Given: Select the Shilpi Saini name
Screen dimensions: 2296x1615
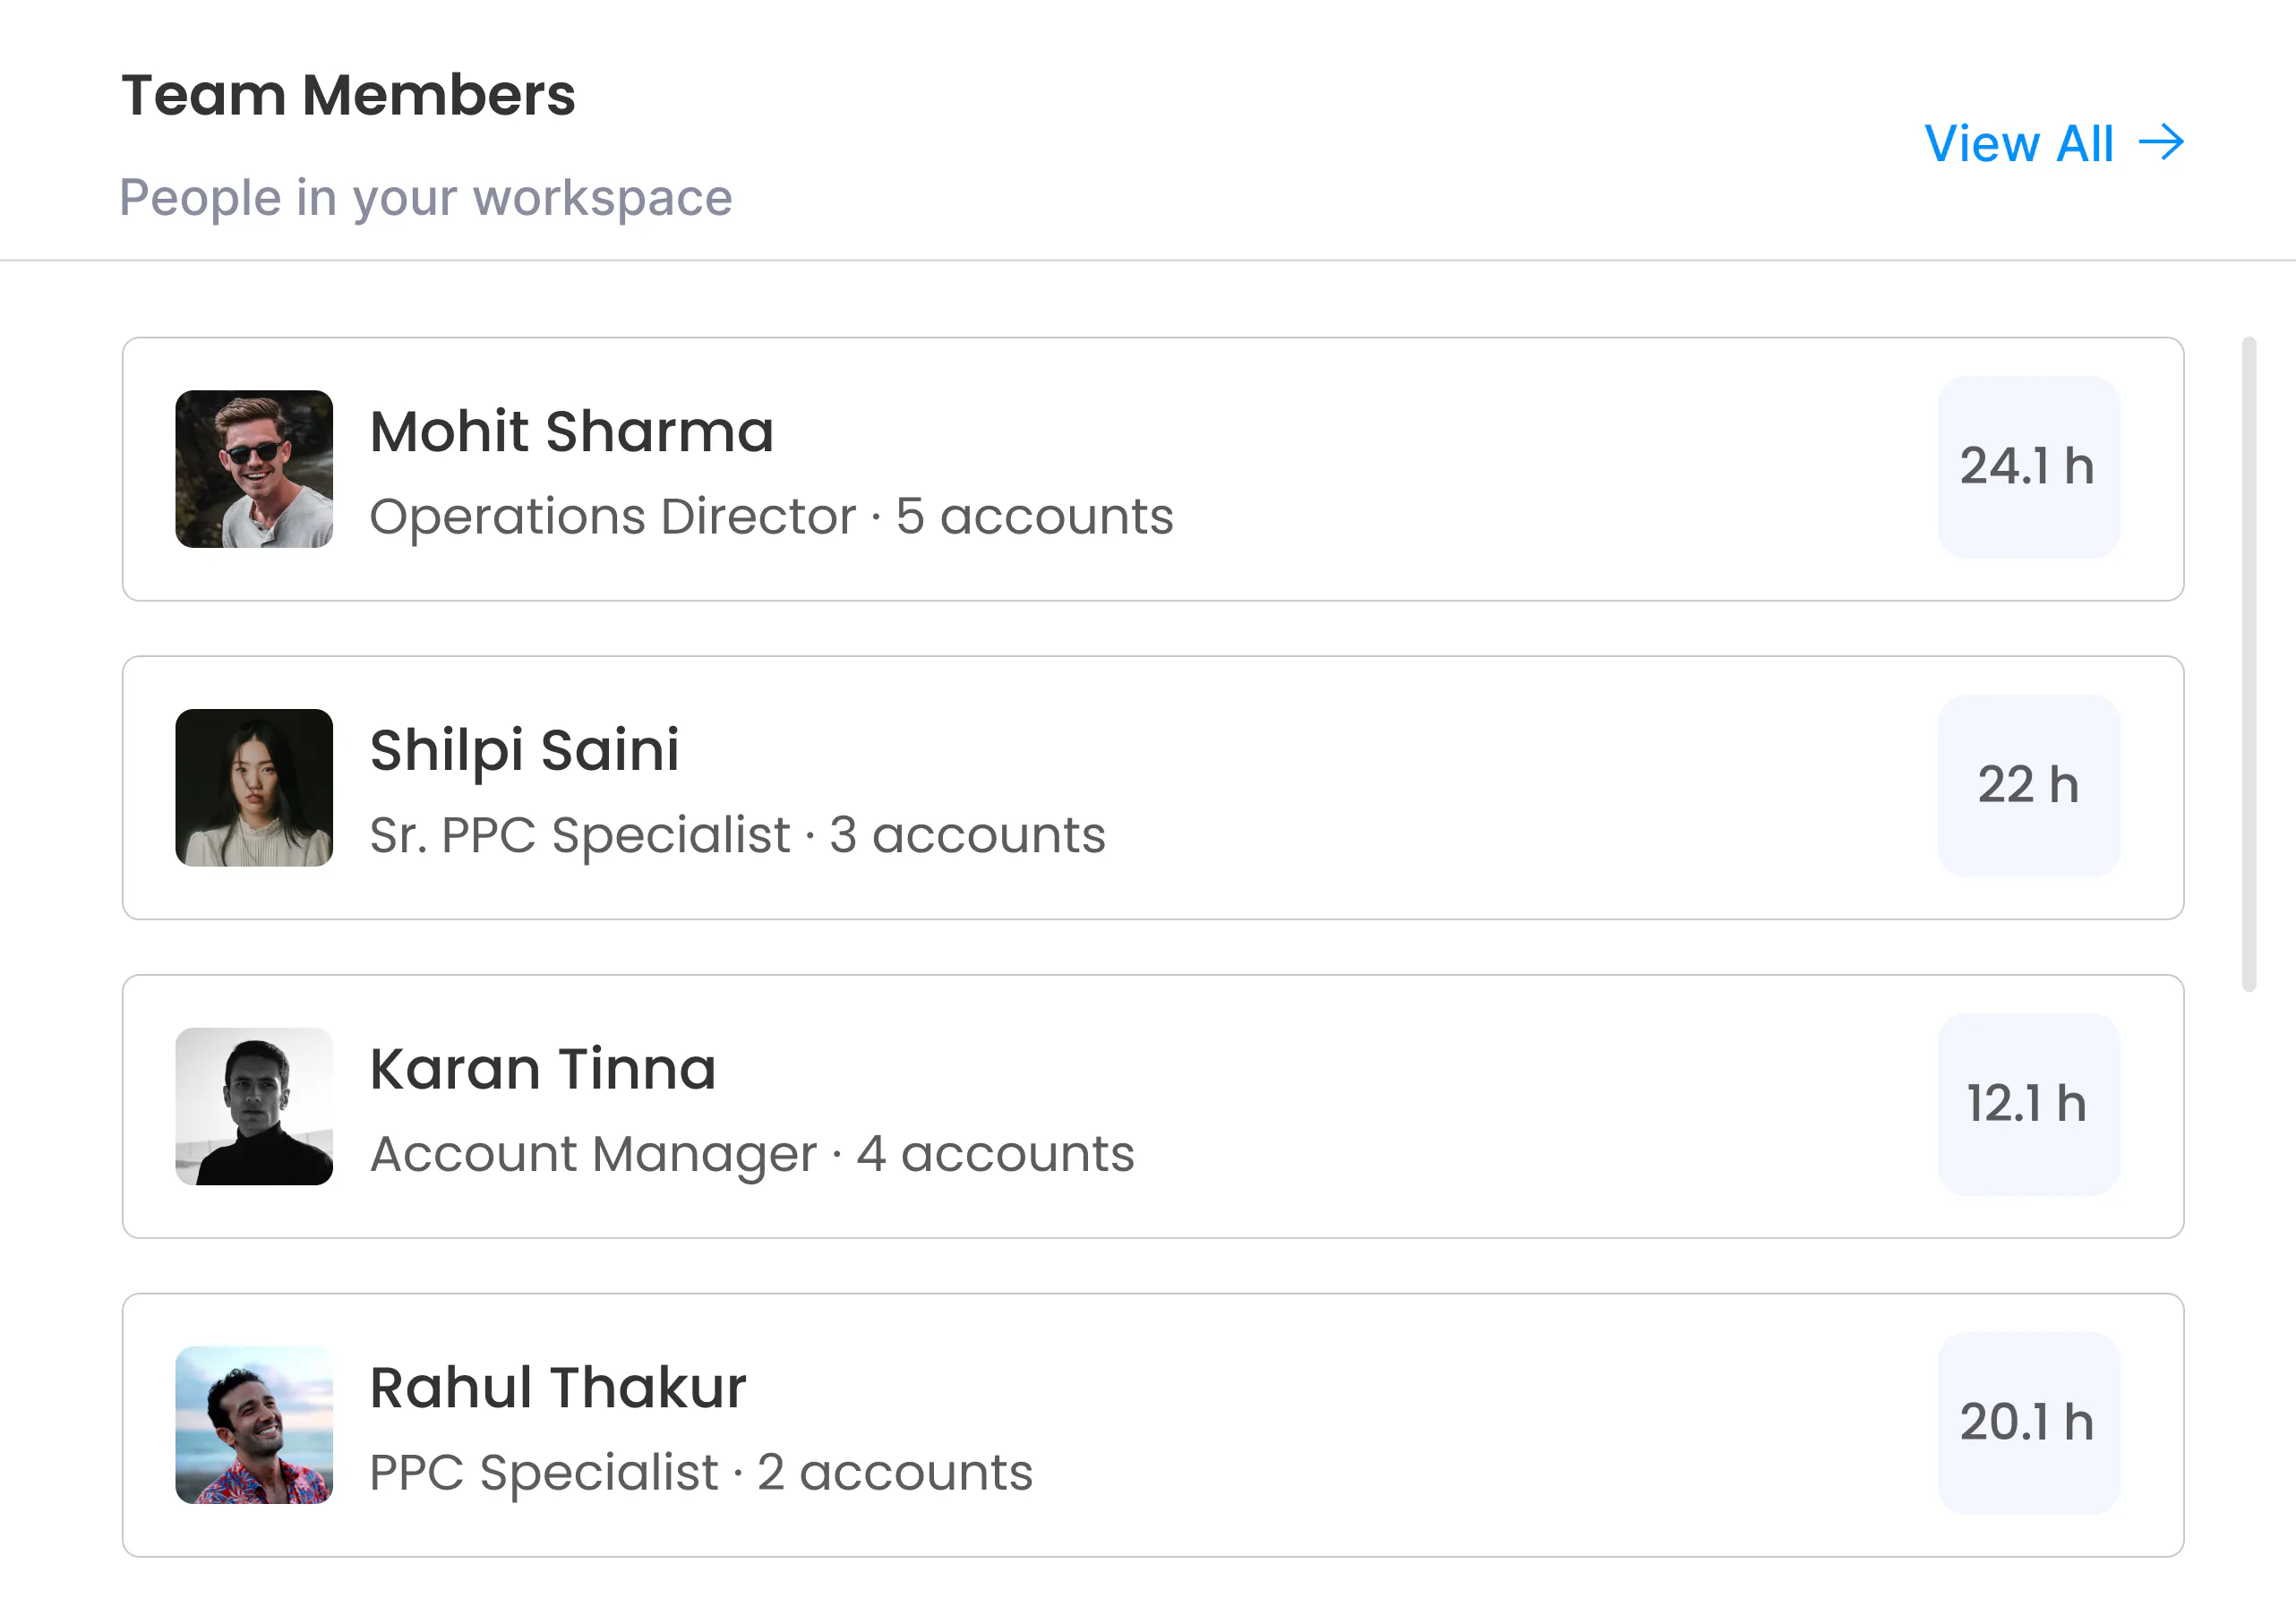Looking at the screenshot, I should [525, 752].
